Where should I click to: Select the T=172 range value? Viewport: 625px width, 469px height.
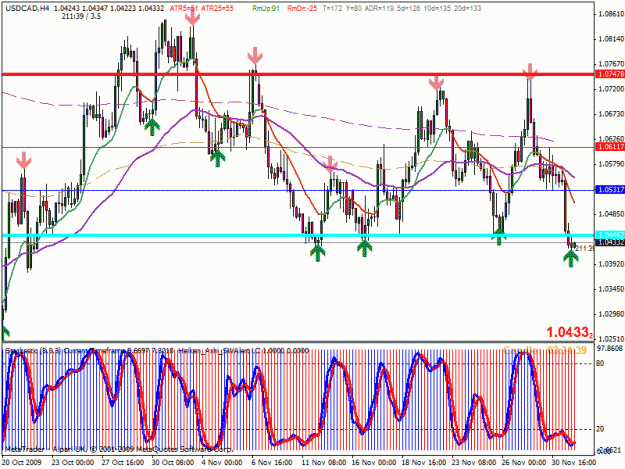coord(332,8)
